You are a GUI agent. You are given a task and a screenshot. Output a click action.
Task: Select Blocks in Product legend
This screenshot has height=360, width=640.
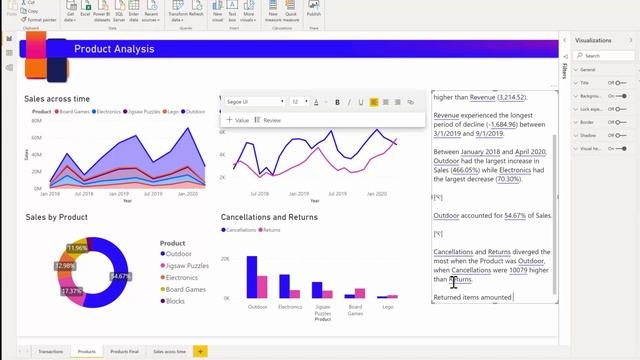172,301
